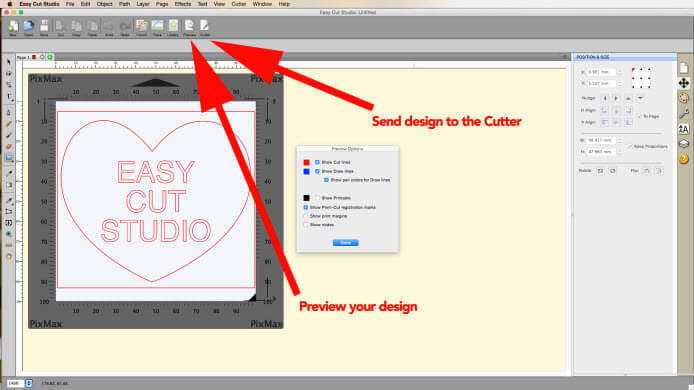This screenshot has height=390, width=694.
Task: Open the File menu
Action: coord(70,4)
